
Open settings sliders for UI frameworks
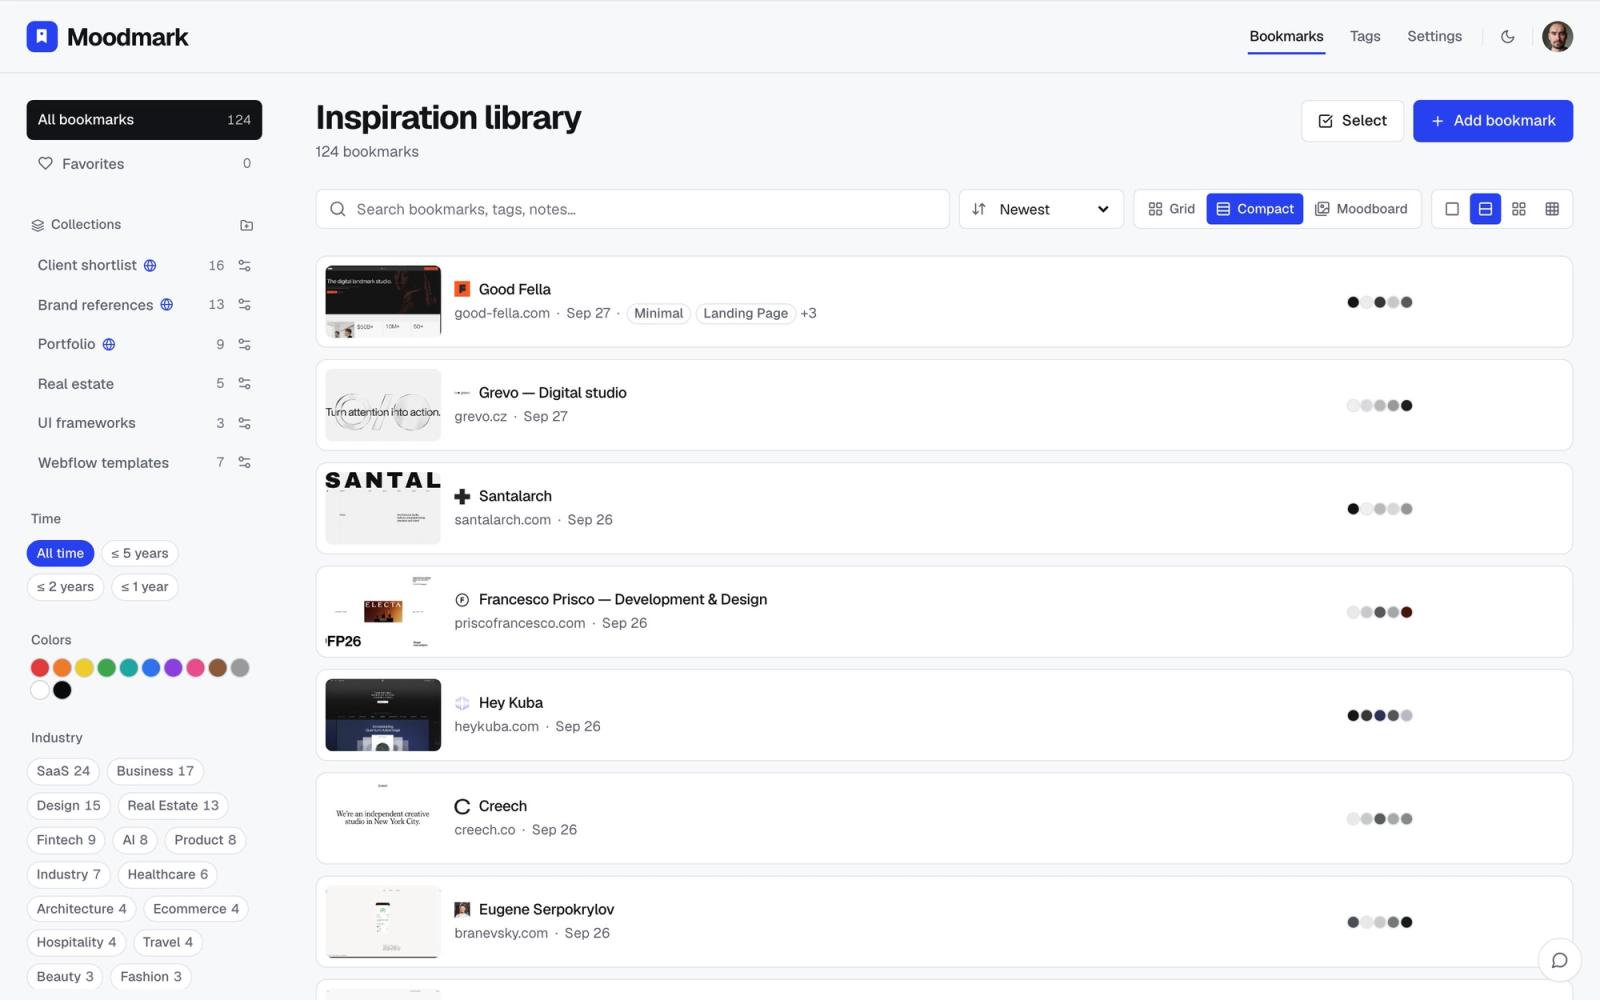point(244,424)
